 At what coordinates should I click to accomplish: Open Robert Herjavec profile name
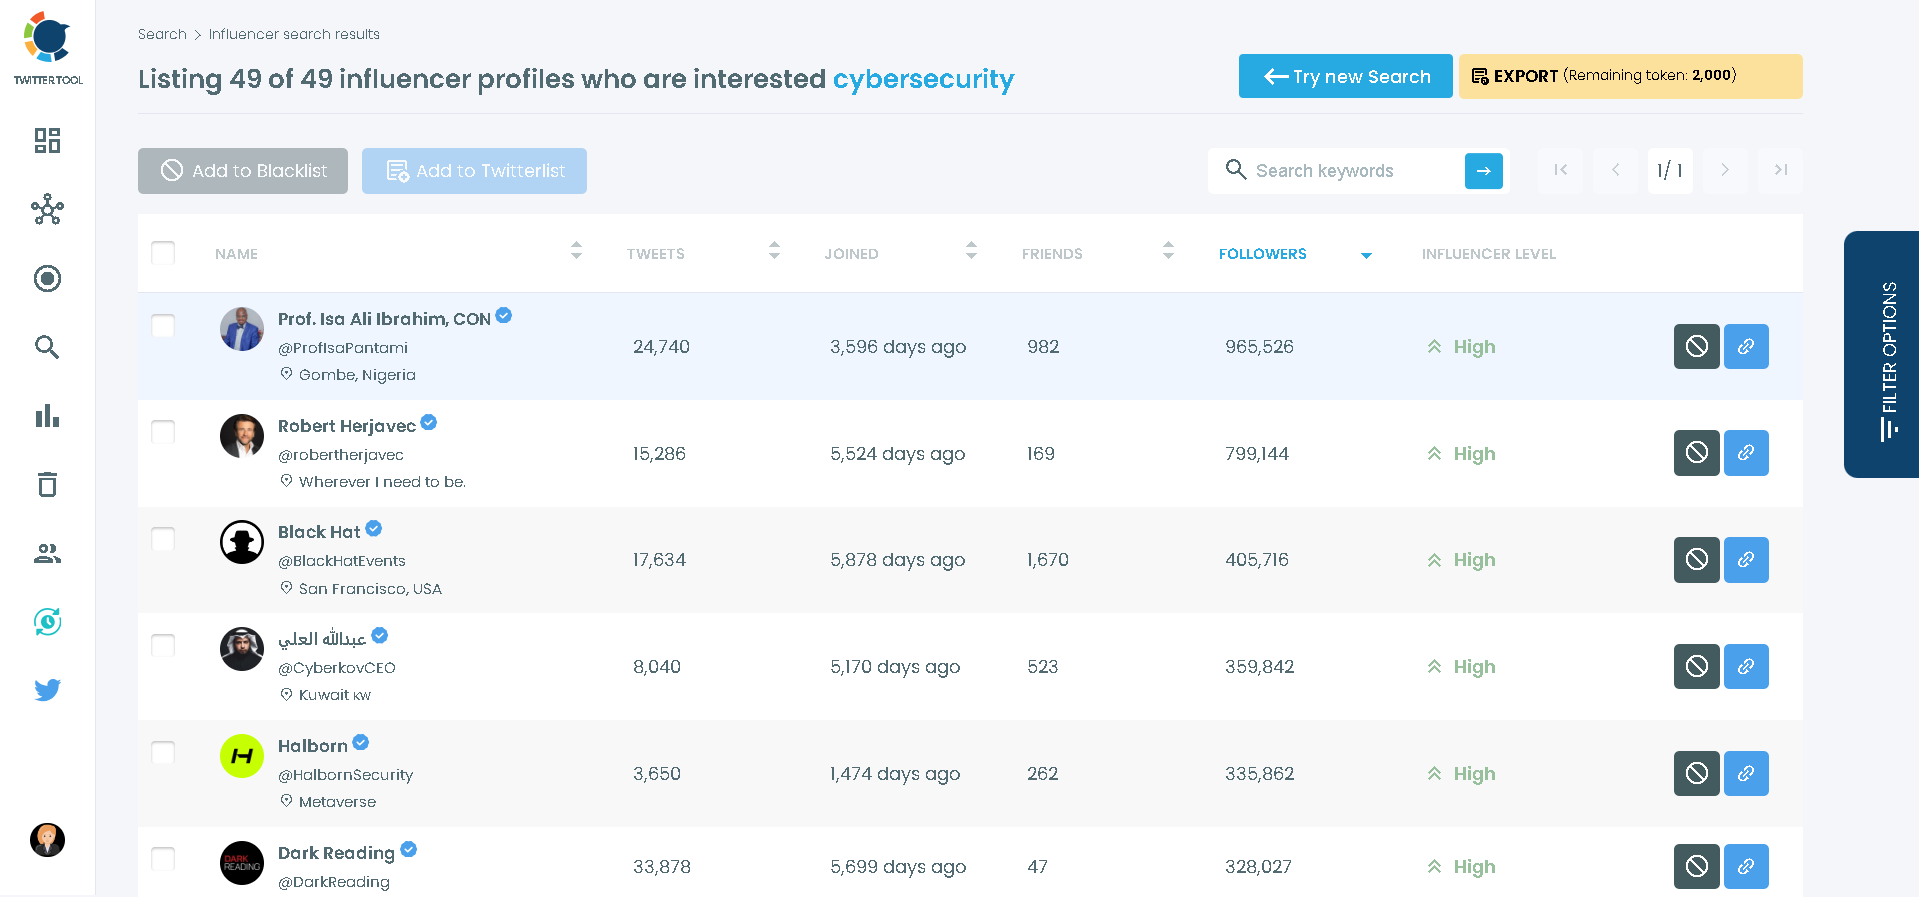[x=347, y=426]
